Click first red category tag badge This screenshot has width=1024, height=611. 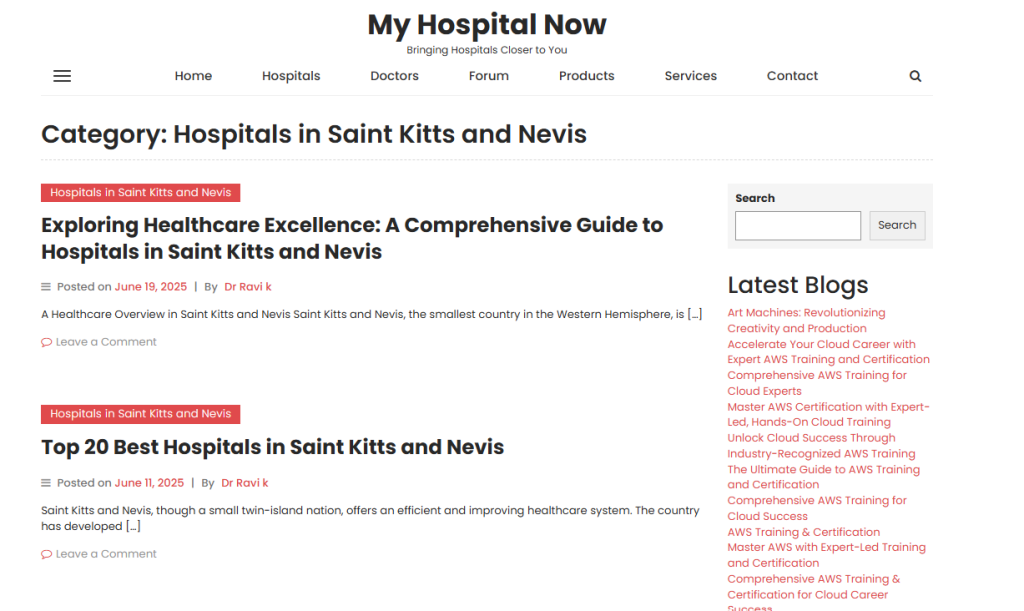click(140, 193)
